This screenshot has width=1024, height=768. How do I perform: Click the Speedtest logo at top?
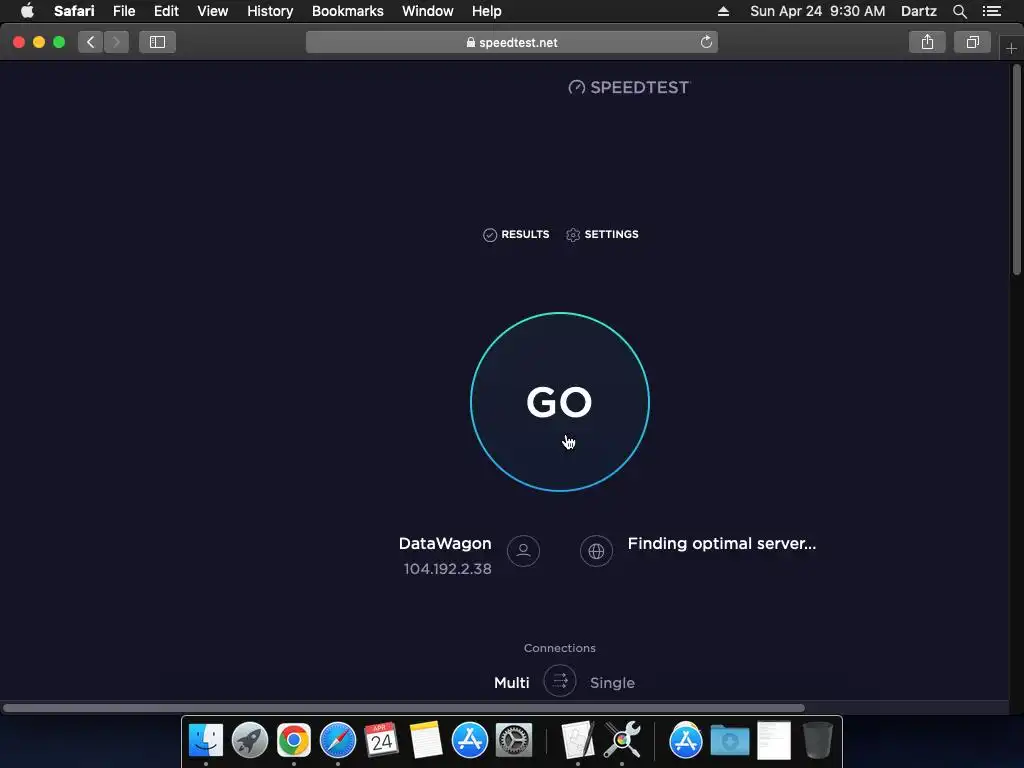point(629,88)
